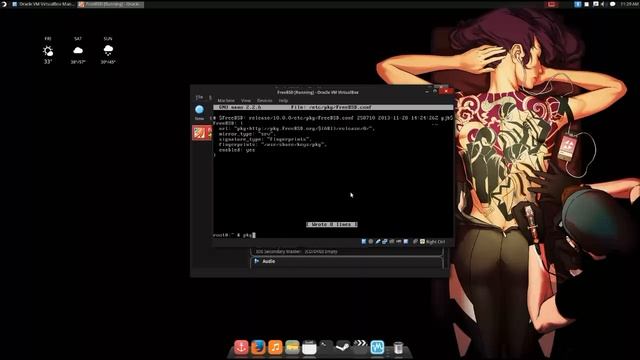The width and height of the screenshot is (640, 360).
Task: Click the mirror_type line in the terminal
Action: [x=247, y=134]
